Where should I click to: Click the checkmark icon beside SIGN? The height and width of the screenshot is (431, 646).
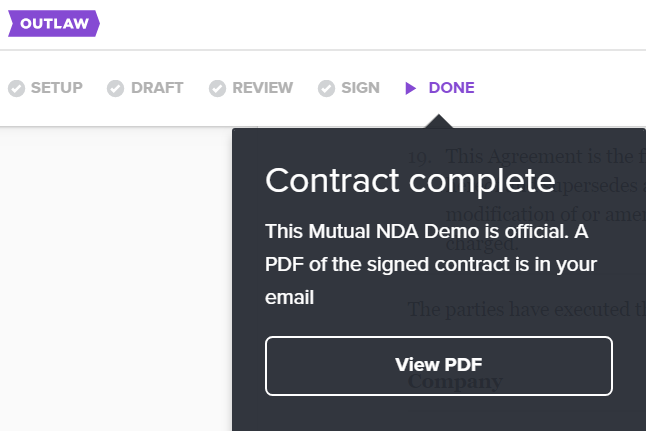[326, 88]
